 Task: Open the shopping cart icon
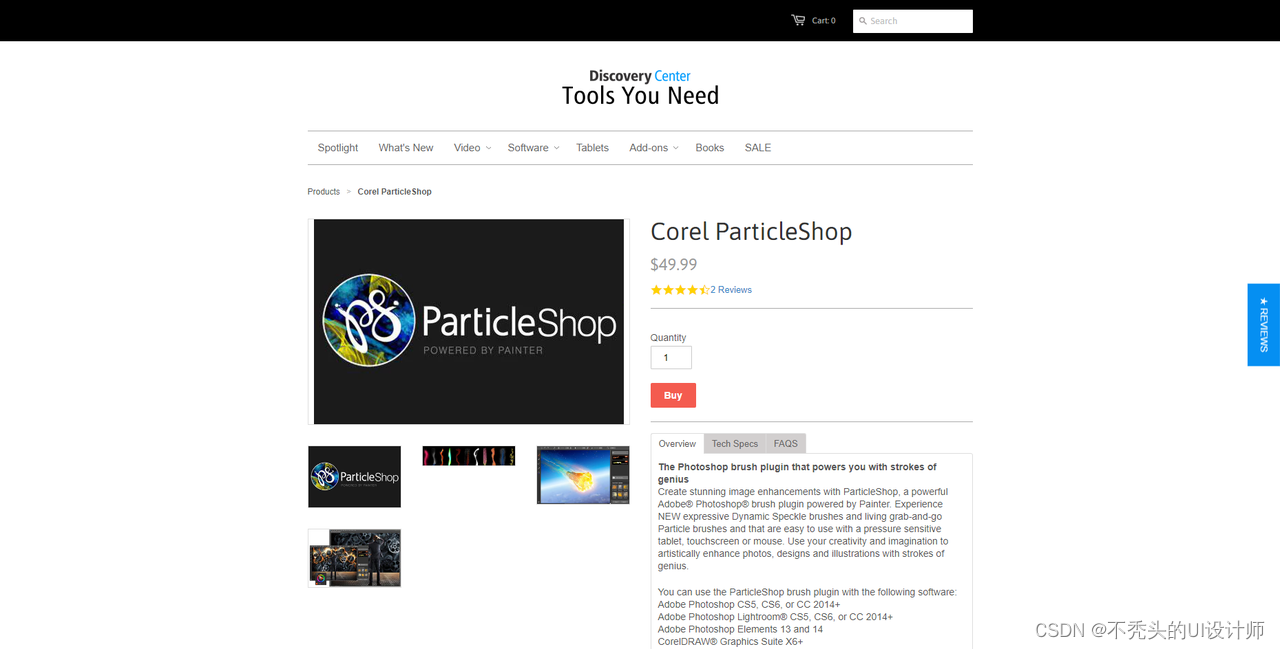click(x=798, y=20)
